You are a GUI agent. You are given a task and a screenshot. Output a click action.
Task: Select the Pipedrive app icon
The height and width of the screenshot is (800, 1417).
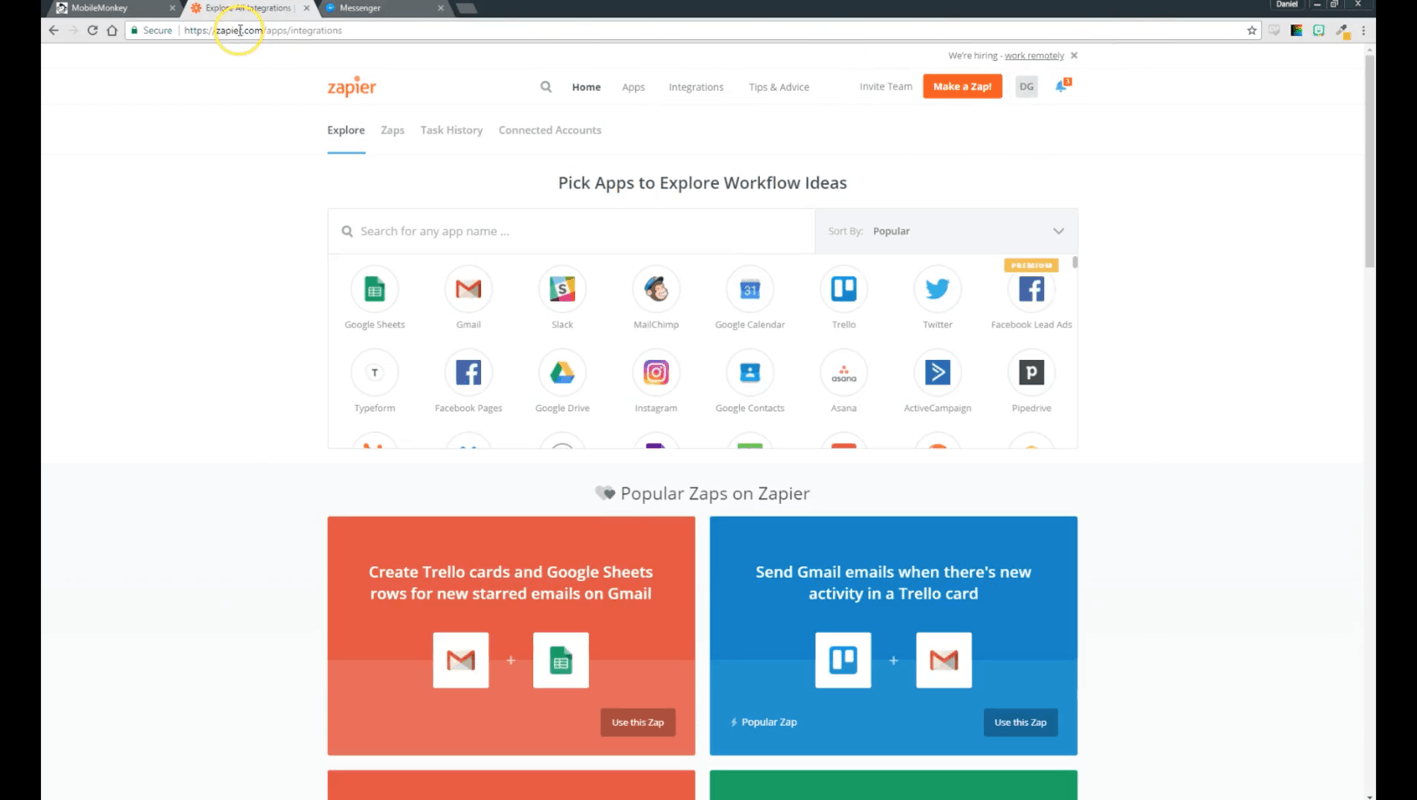click(x=1031, y=372)
